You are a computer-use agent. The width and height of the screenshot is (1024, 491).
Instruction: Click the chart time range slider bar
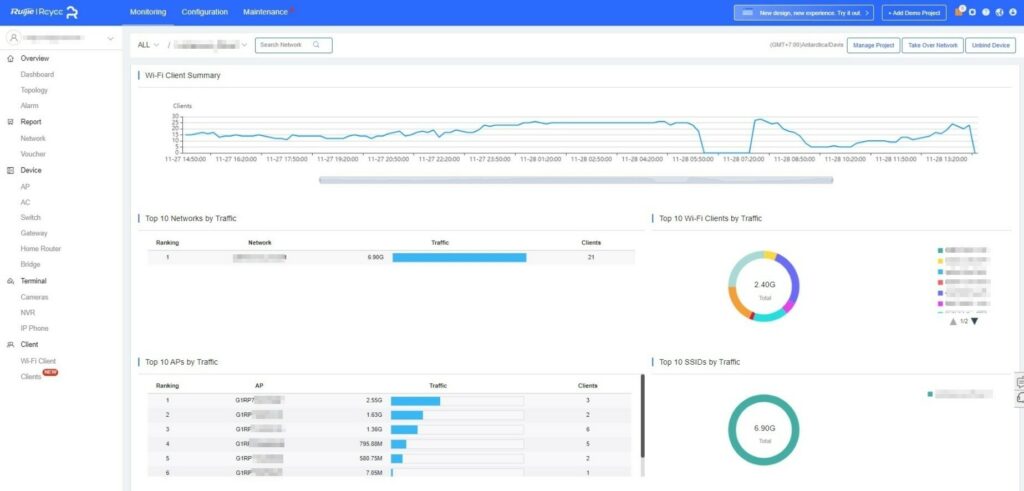[x=575, y=180]
